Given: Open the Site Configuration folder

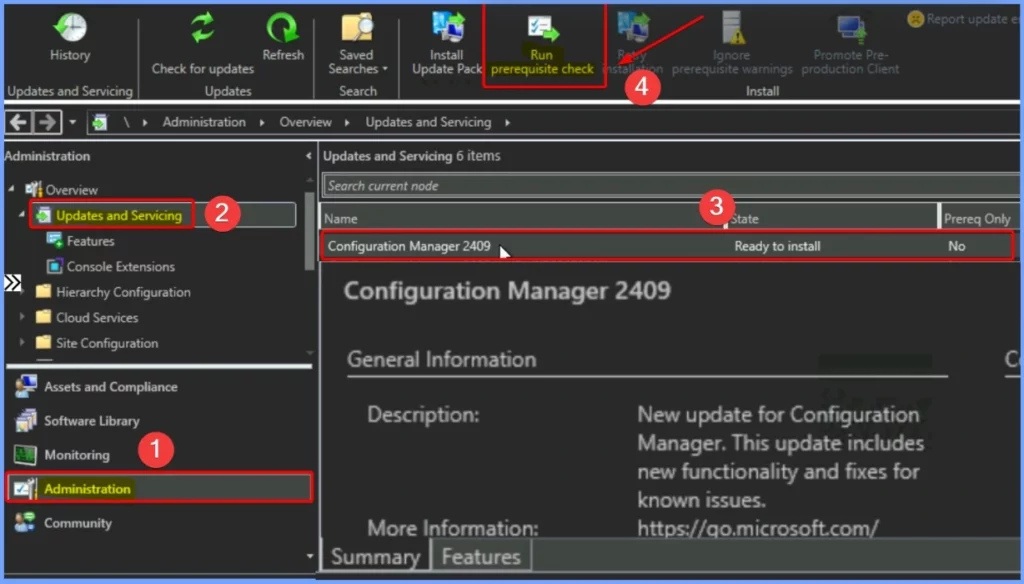Looking at the screenshot, I should tap(106, 343).
